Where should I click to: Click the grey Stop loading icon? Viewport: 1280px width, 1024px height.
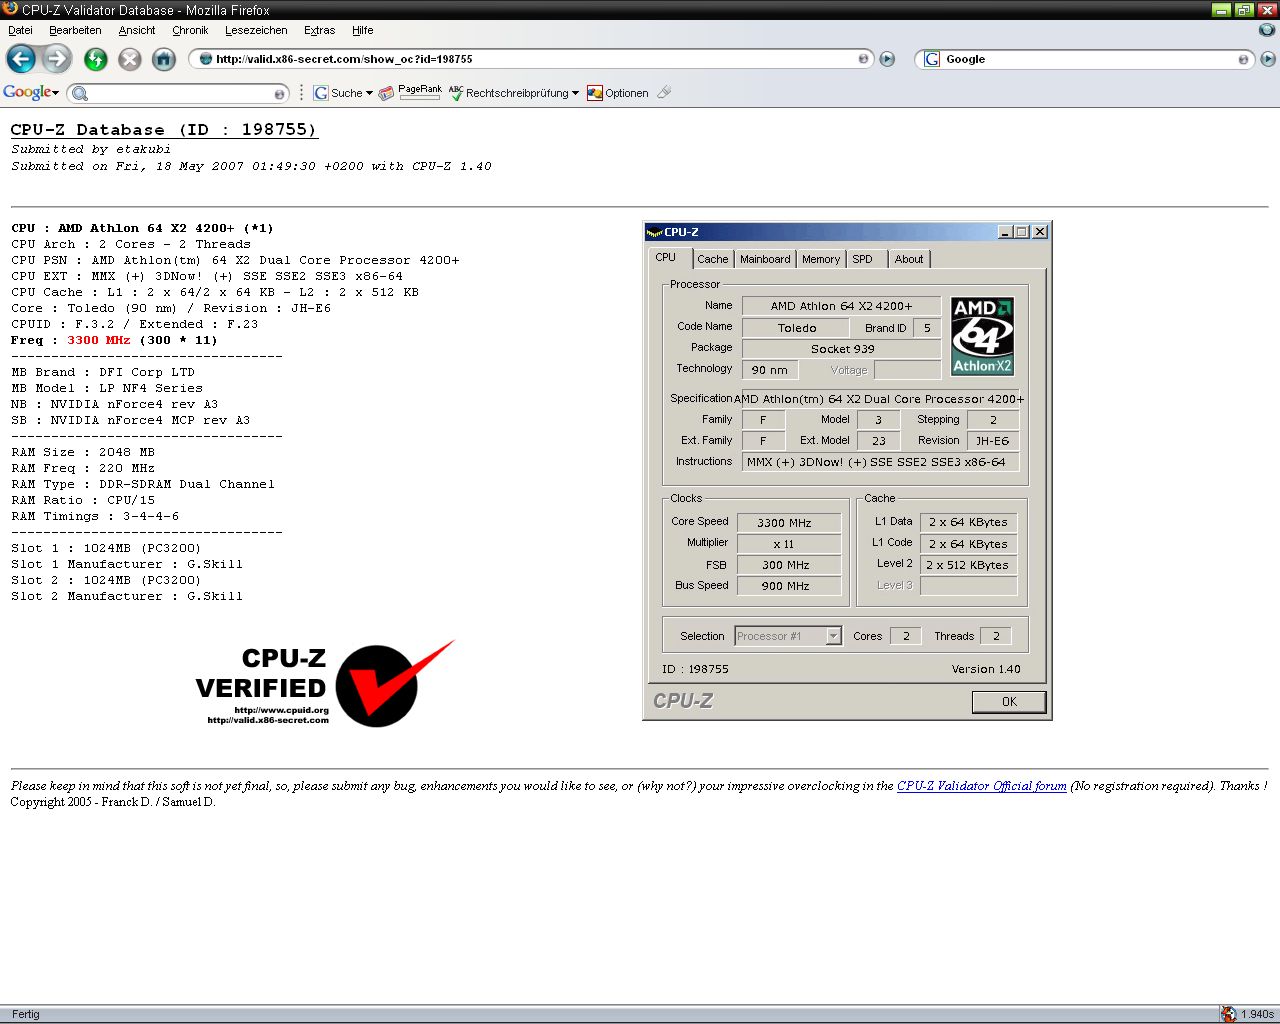(x=130, y=59)
